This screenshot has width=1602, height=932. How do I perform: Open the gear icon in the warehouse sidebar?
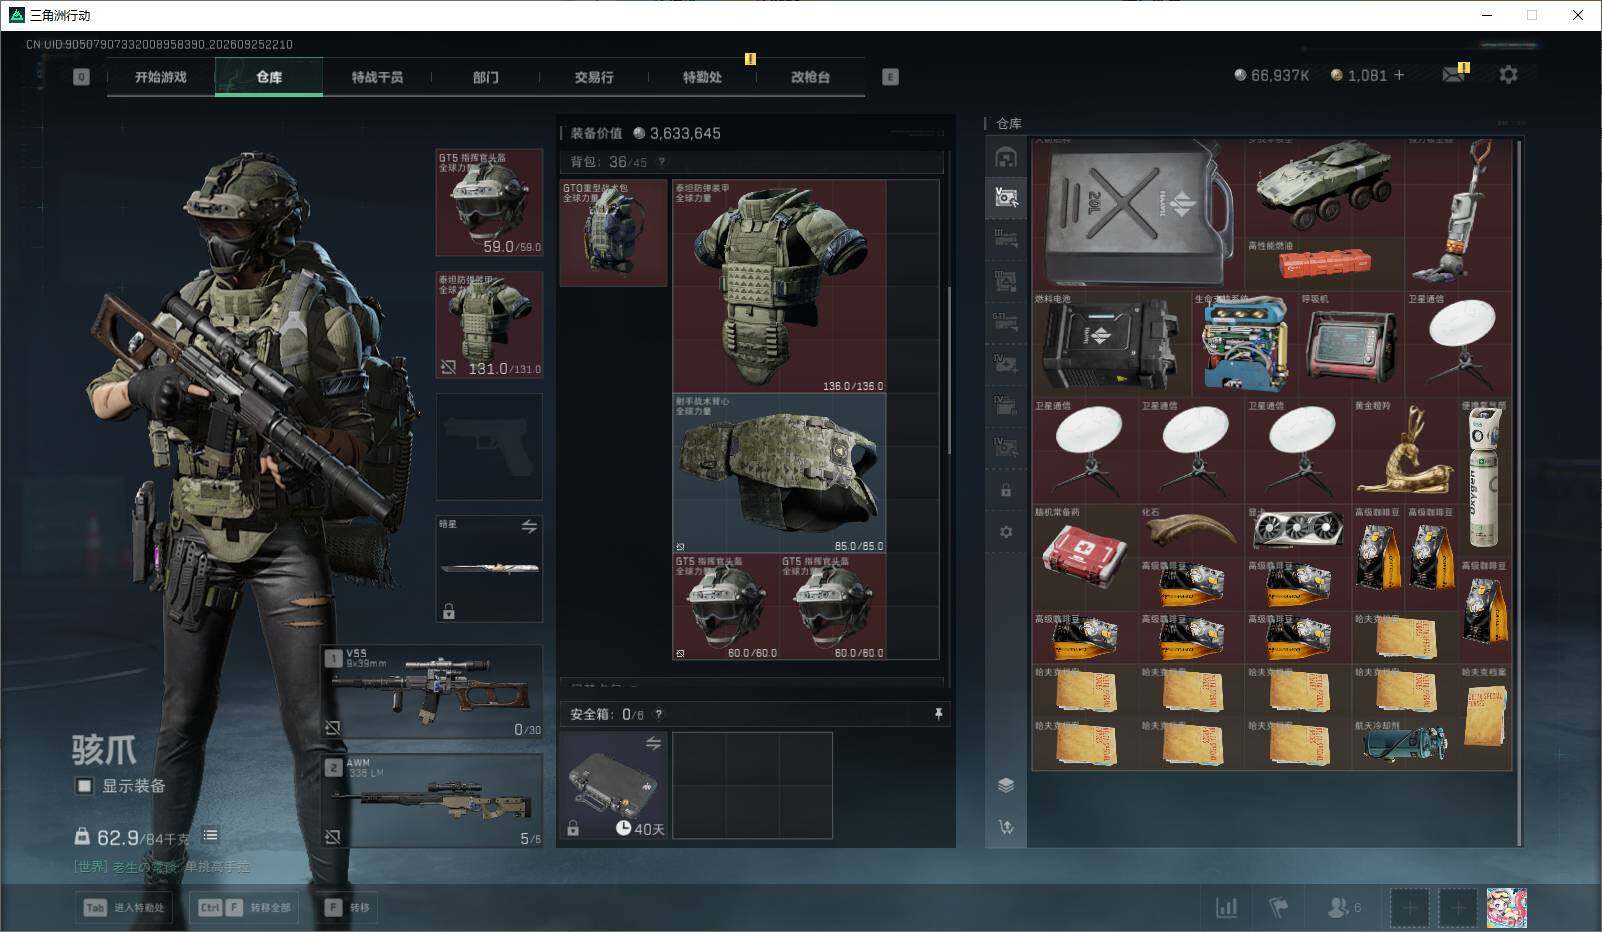click(1006, 532)
